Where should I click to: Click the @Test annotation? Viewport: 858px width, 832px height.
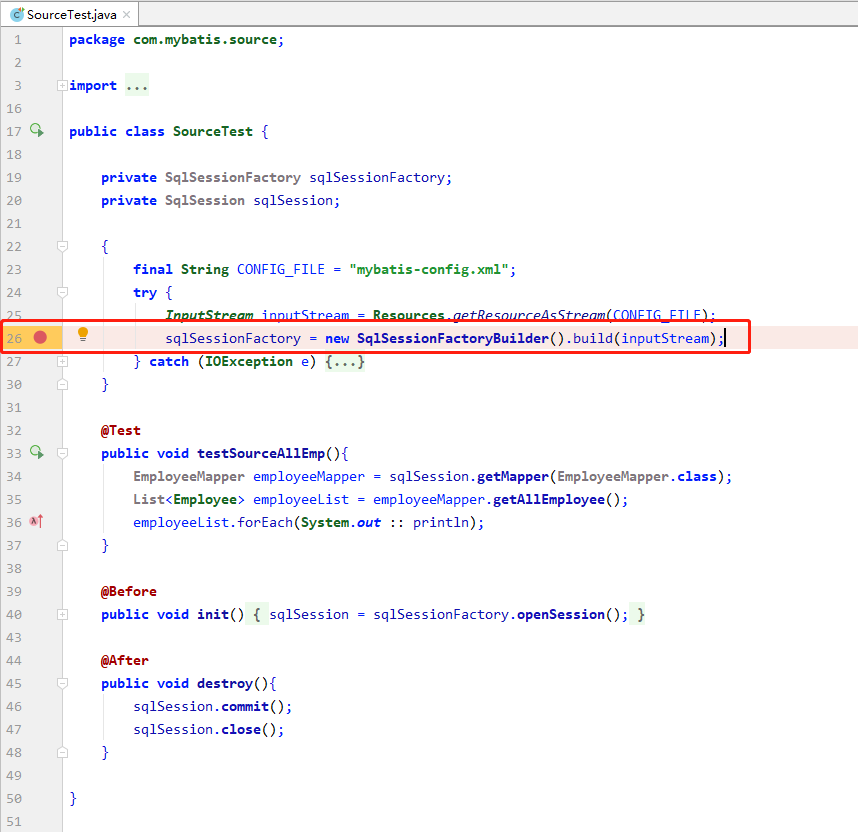pos(121,430)
